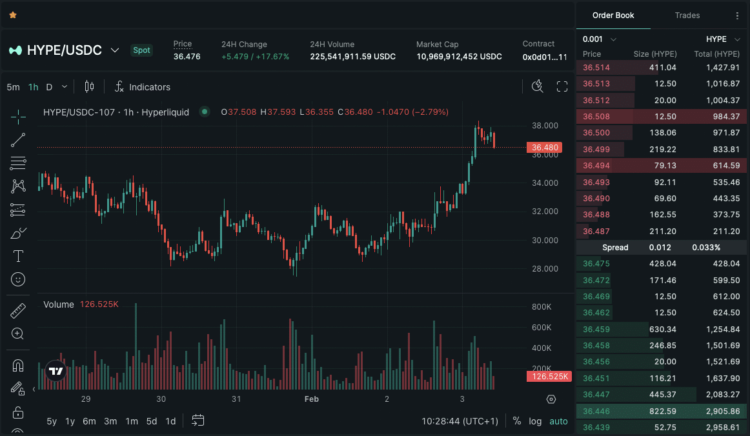Screen dimensions: 750x436
Task: Select the trend line drawing tool
Action: [18, 140]
